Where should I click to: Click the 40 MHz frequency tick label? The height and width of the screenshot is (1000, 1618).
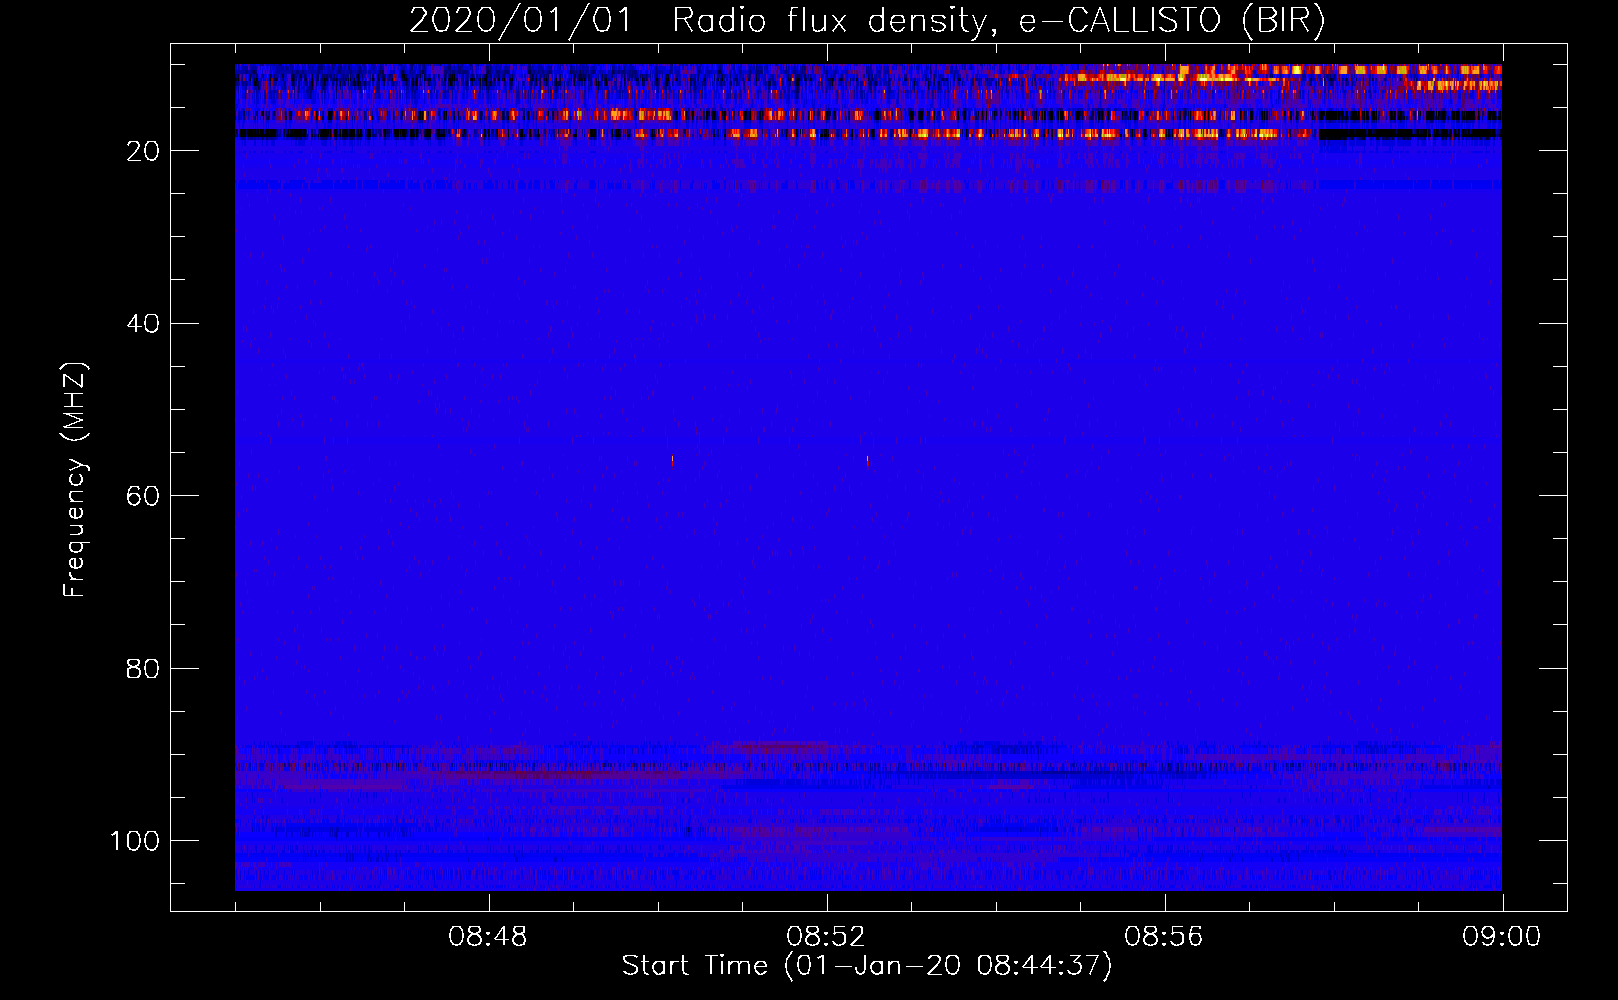pyautogui.click(x=143, y=324)
